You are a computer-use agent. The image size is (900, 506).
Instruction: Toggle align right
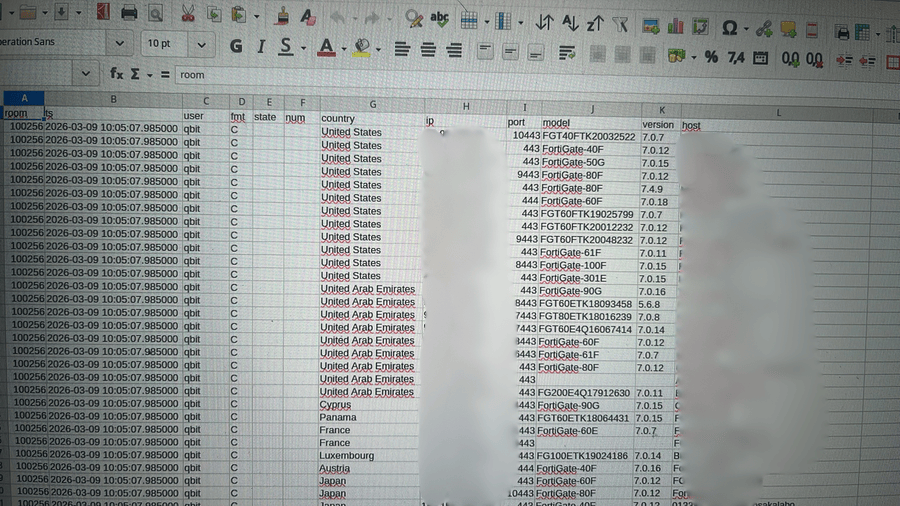[454, 50]
